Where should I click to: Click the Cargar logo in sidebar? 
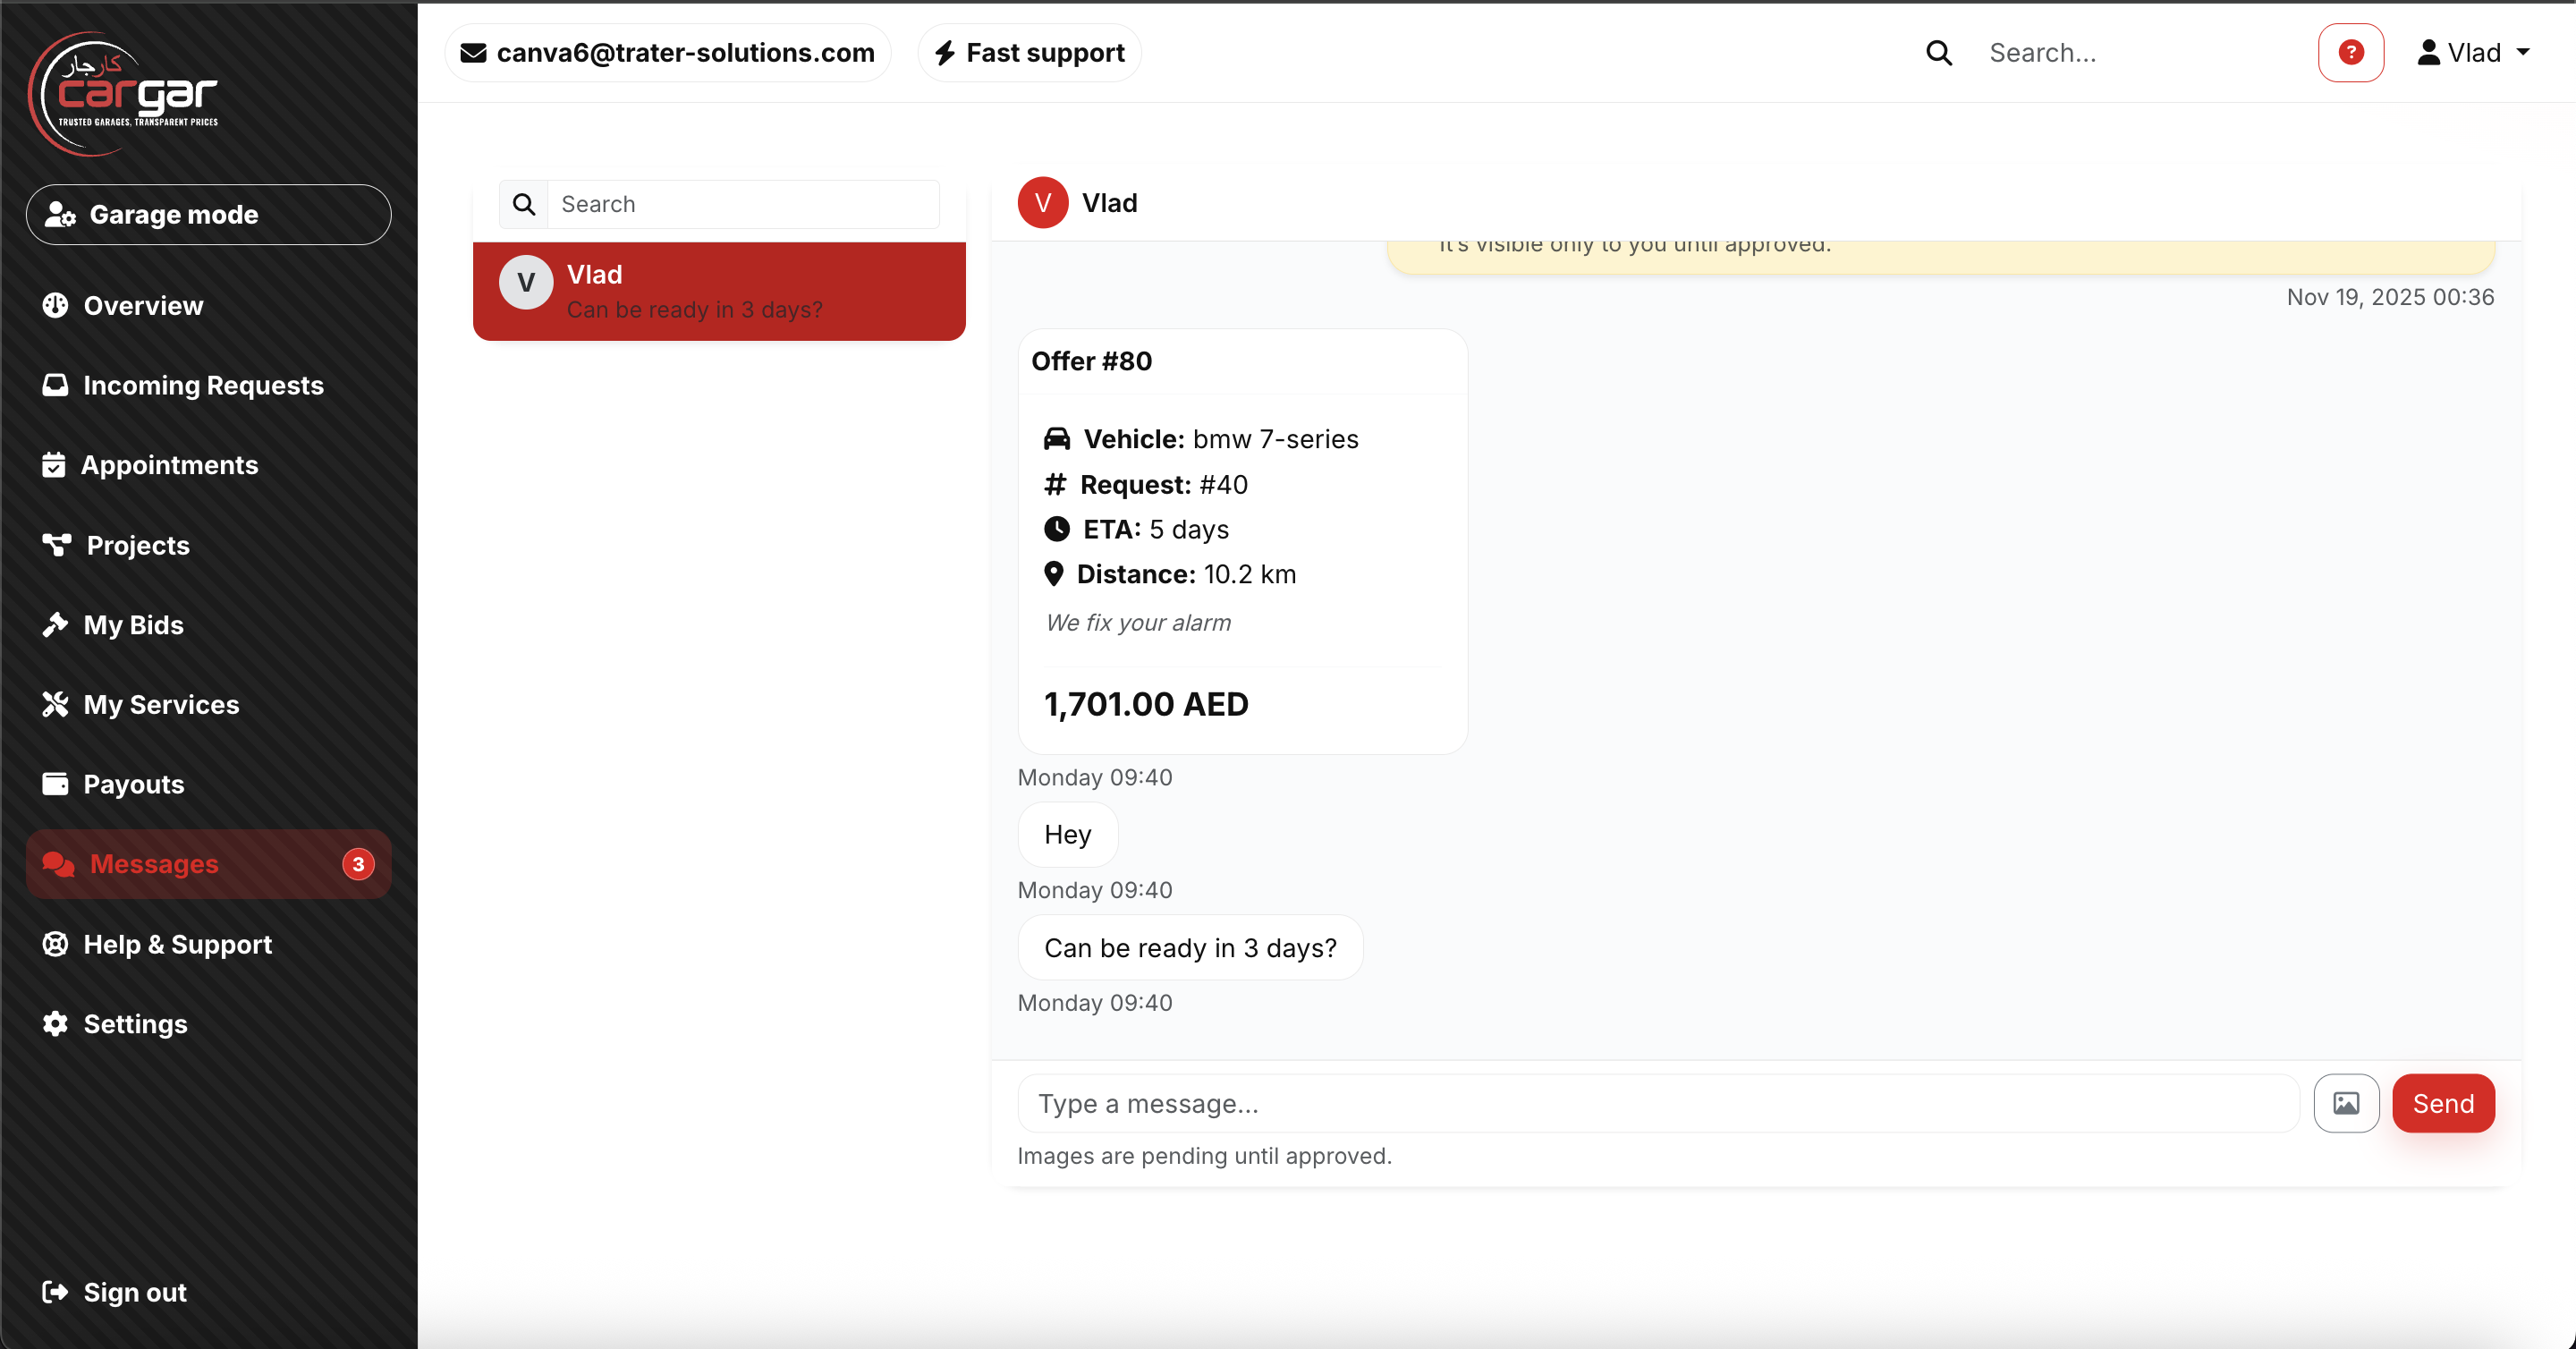click(124, 94)
